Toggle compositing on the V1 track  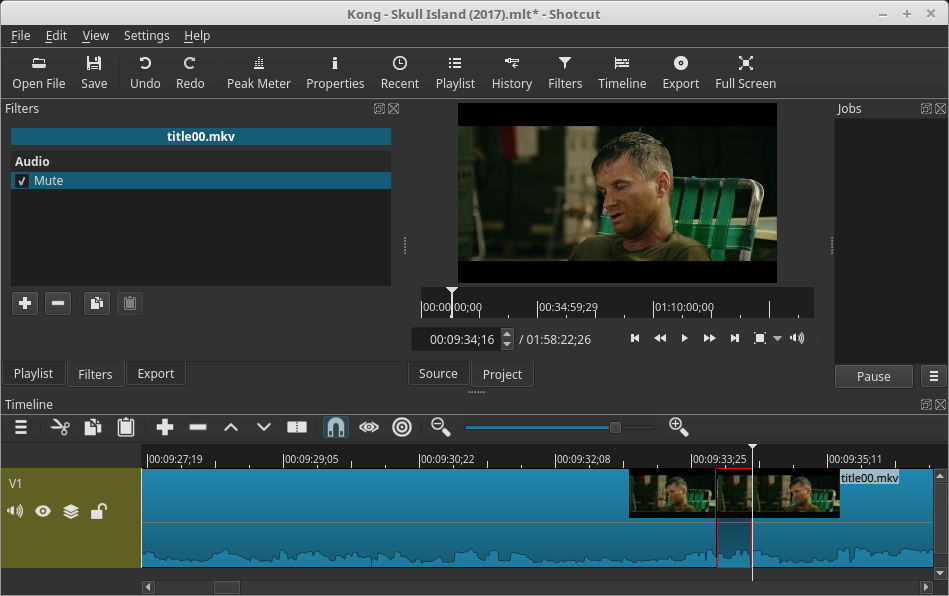coord(71,511)
